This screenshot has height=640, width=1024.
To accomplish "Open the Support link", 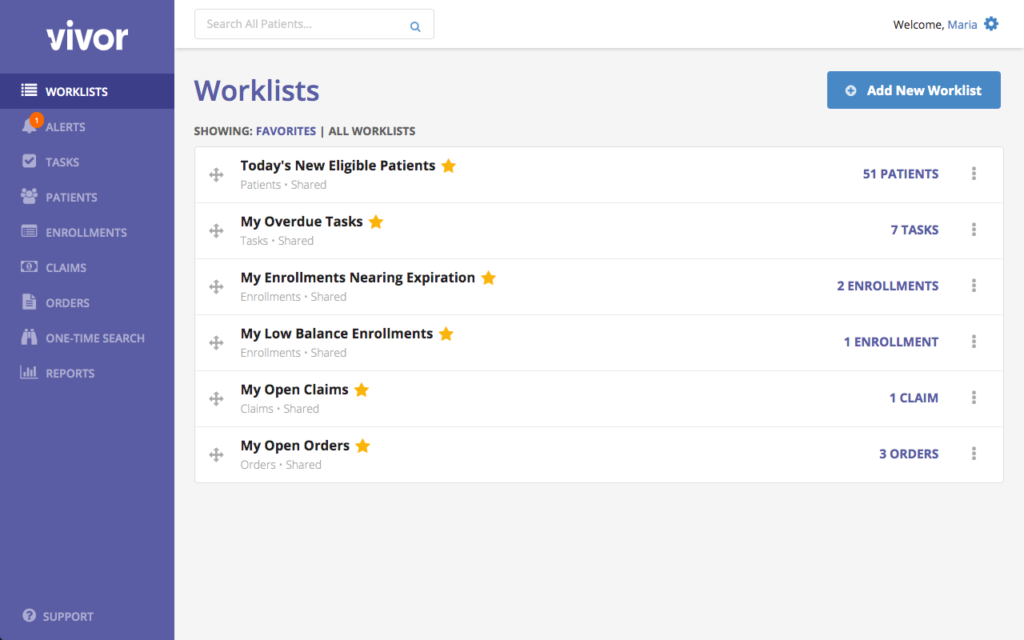I will coord(68,616).
